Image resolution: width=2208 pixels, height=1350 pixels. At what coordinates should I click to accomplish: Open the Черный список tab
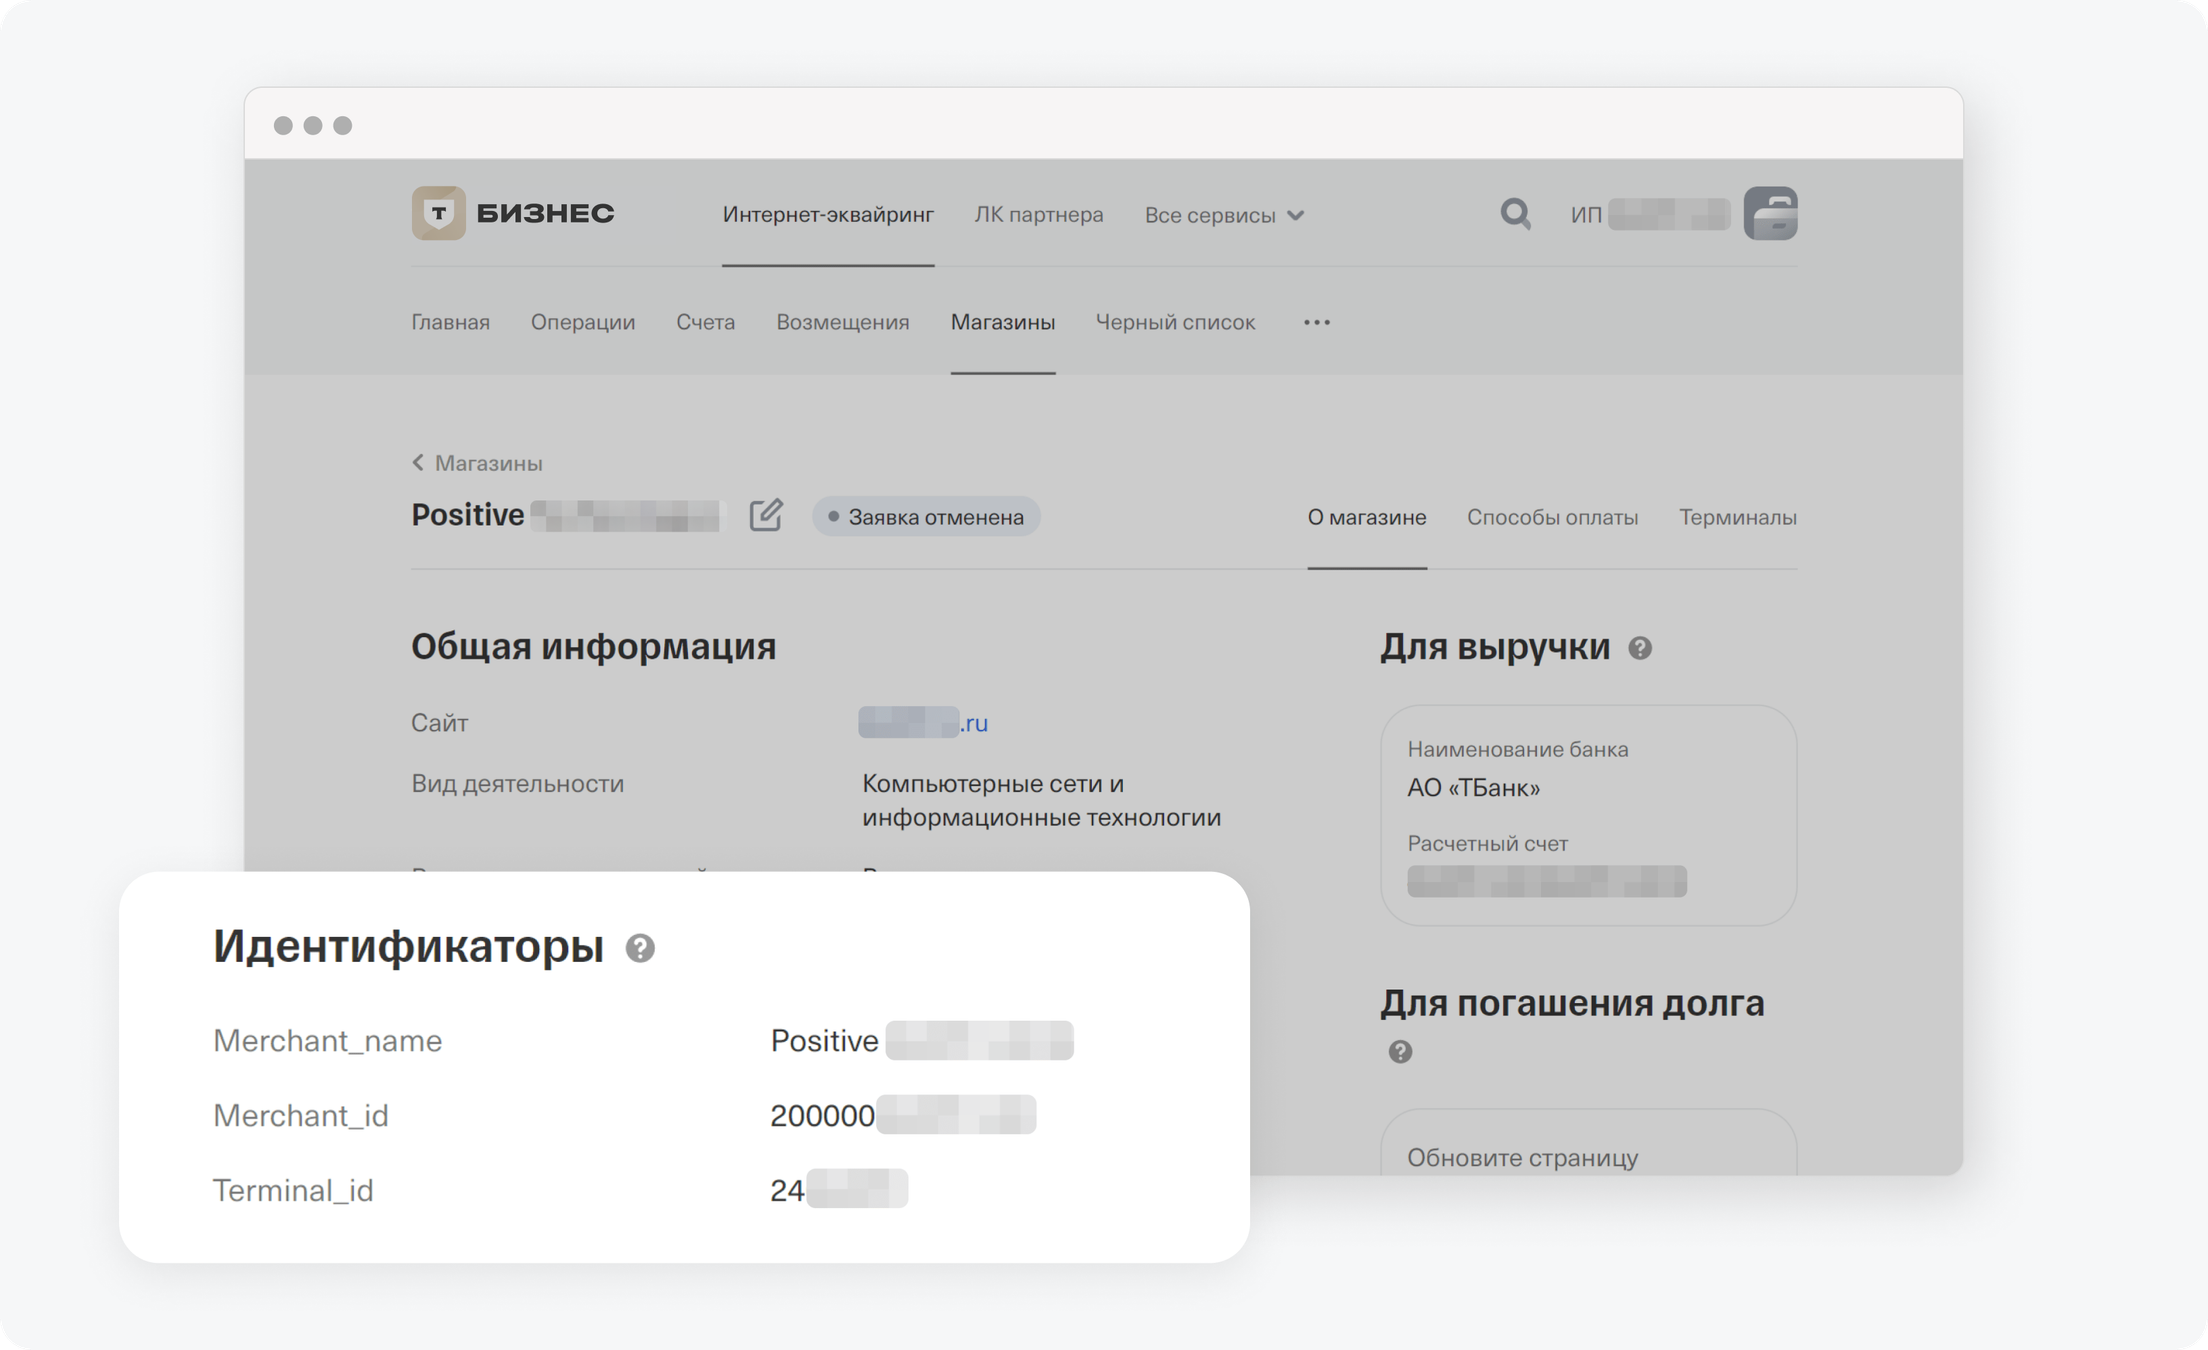(1175, 322)
